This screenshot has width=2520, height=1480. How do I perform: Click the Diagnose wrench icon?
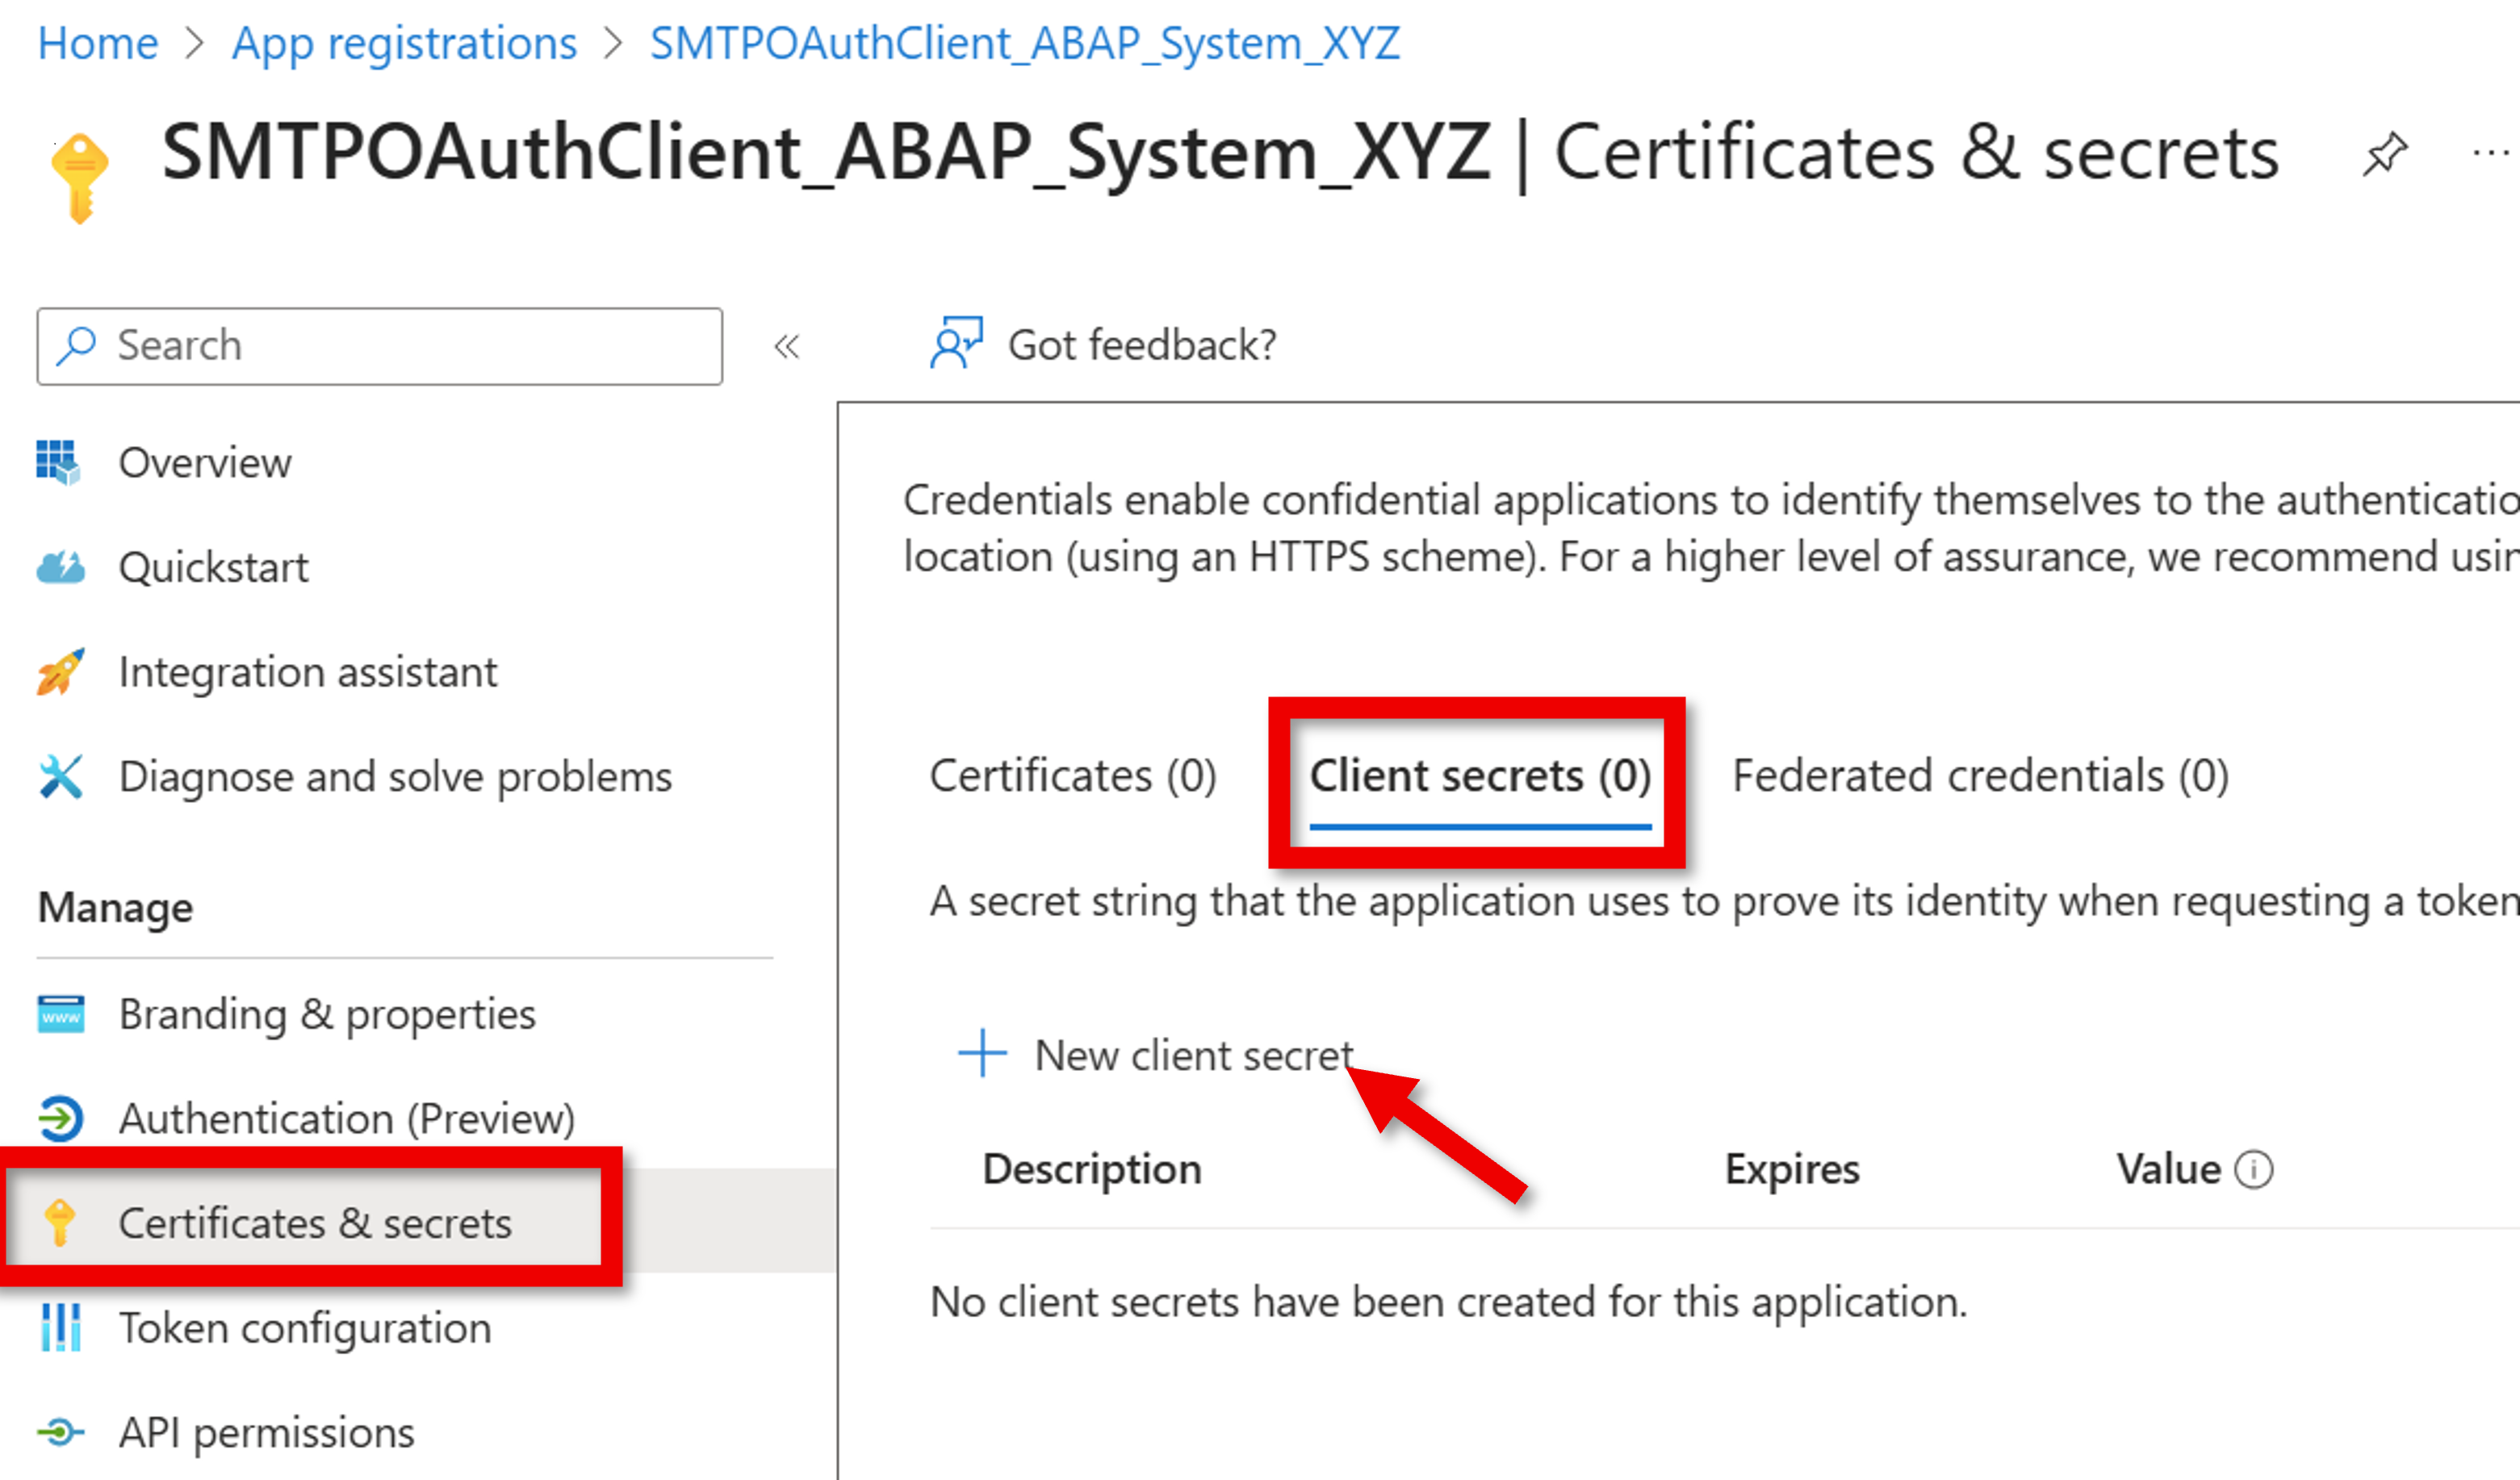tap(60, 777)
